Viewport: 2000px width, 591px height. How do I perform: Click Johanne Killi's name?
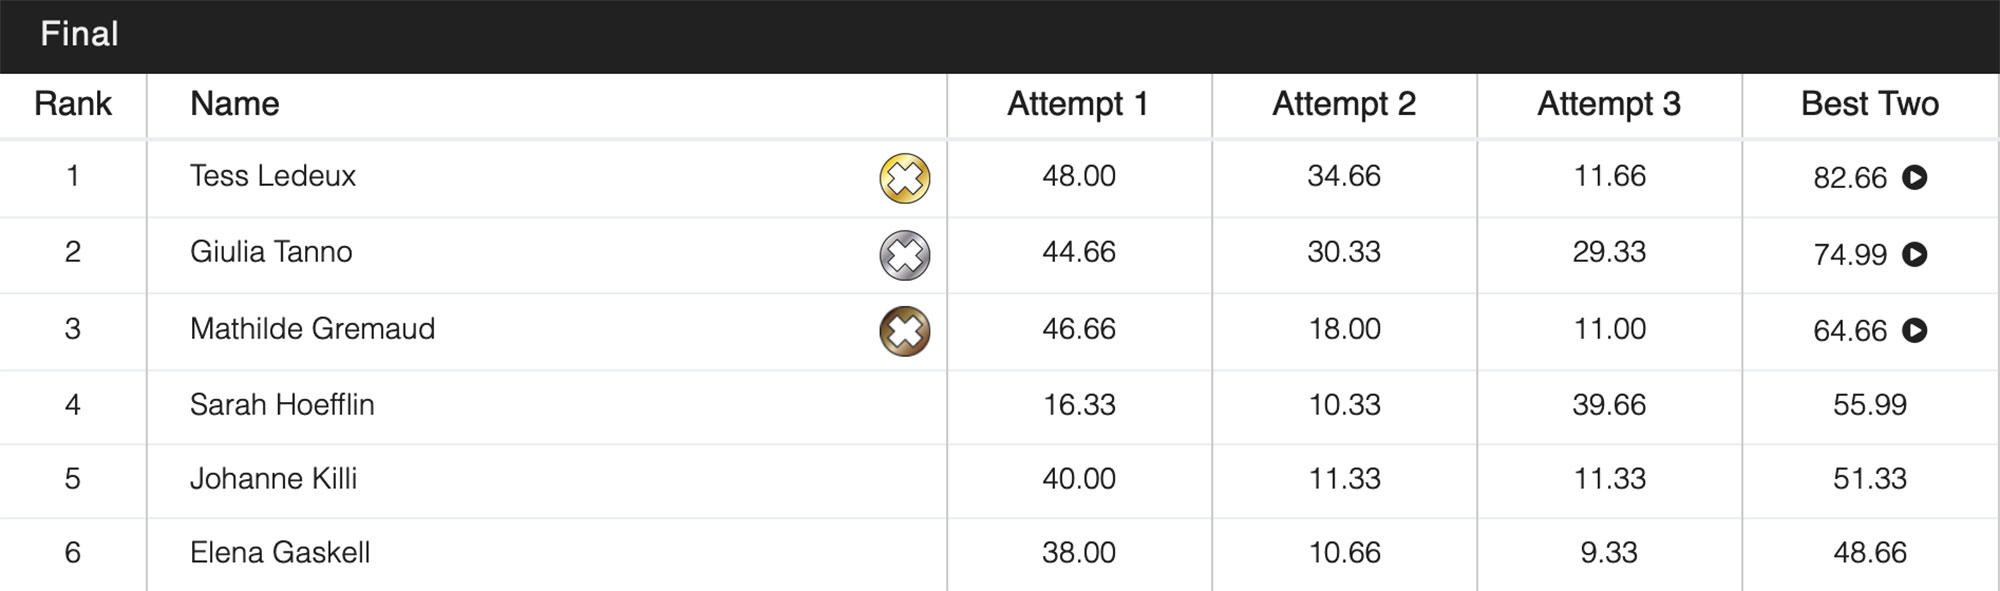point(273,479)
